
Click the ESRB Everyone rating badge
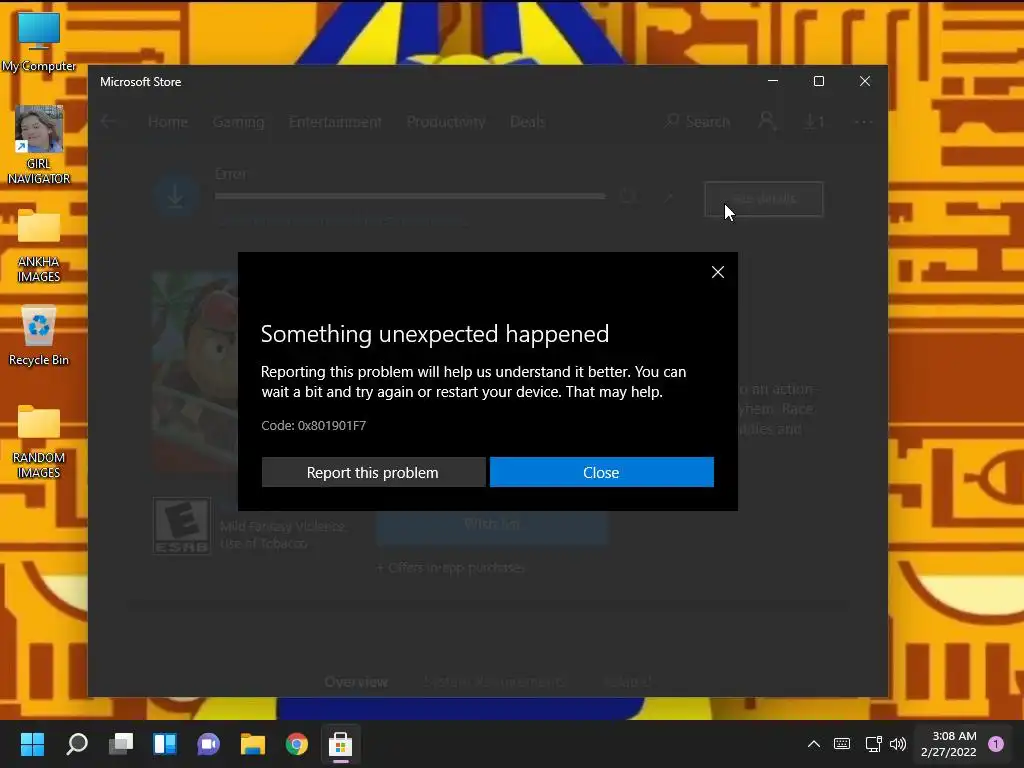click(182, 526)
